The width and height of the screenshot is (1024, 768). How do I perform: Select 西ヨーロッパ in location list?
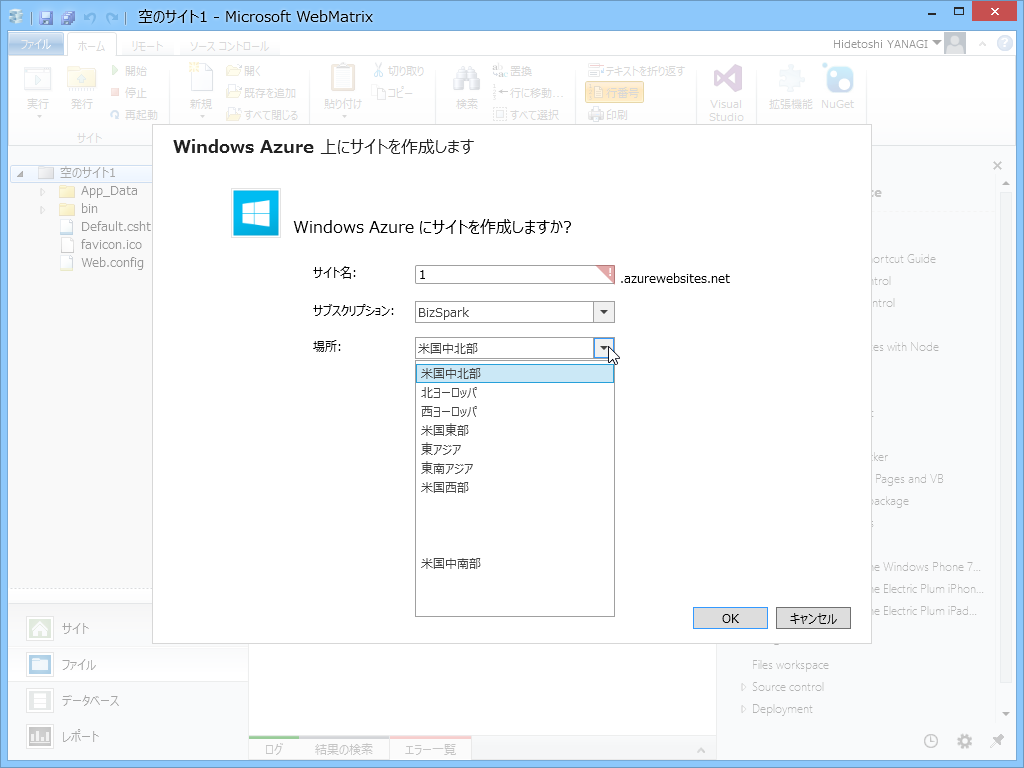[x=515, y=411]
